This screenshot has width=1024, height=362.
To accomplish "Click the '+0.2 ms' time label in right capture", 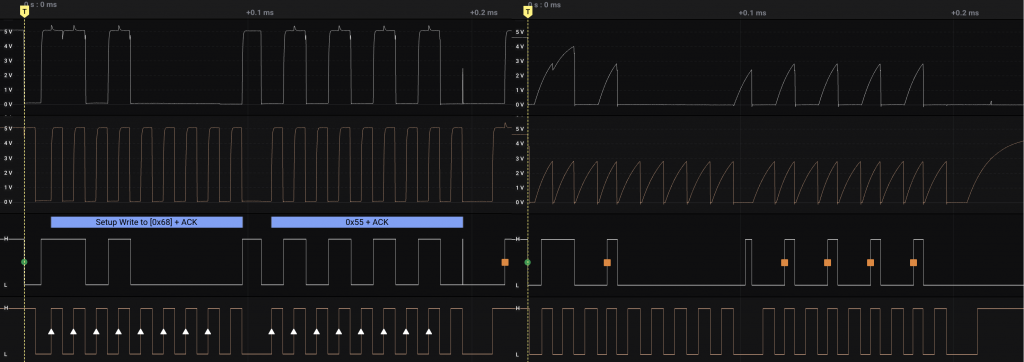I will [x=965, y=13].
